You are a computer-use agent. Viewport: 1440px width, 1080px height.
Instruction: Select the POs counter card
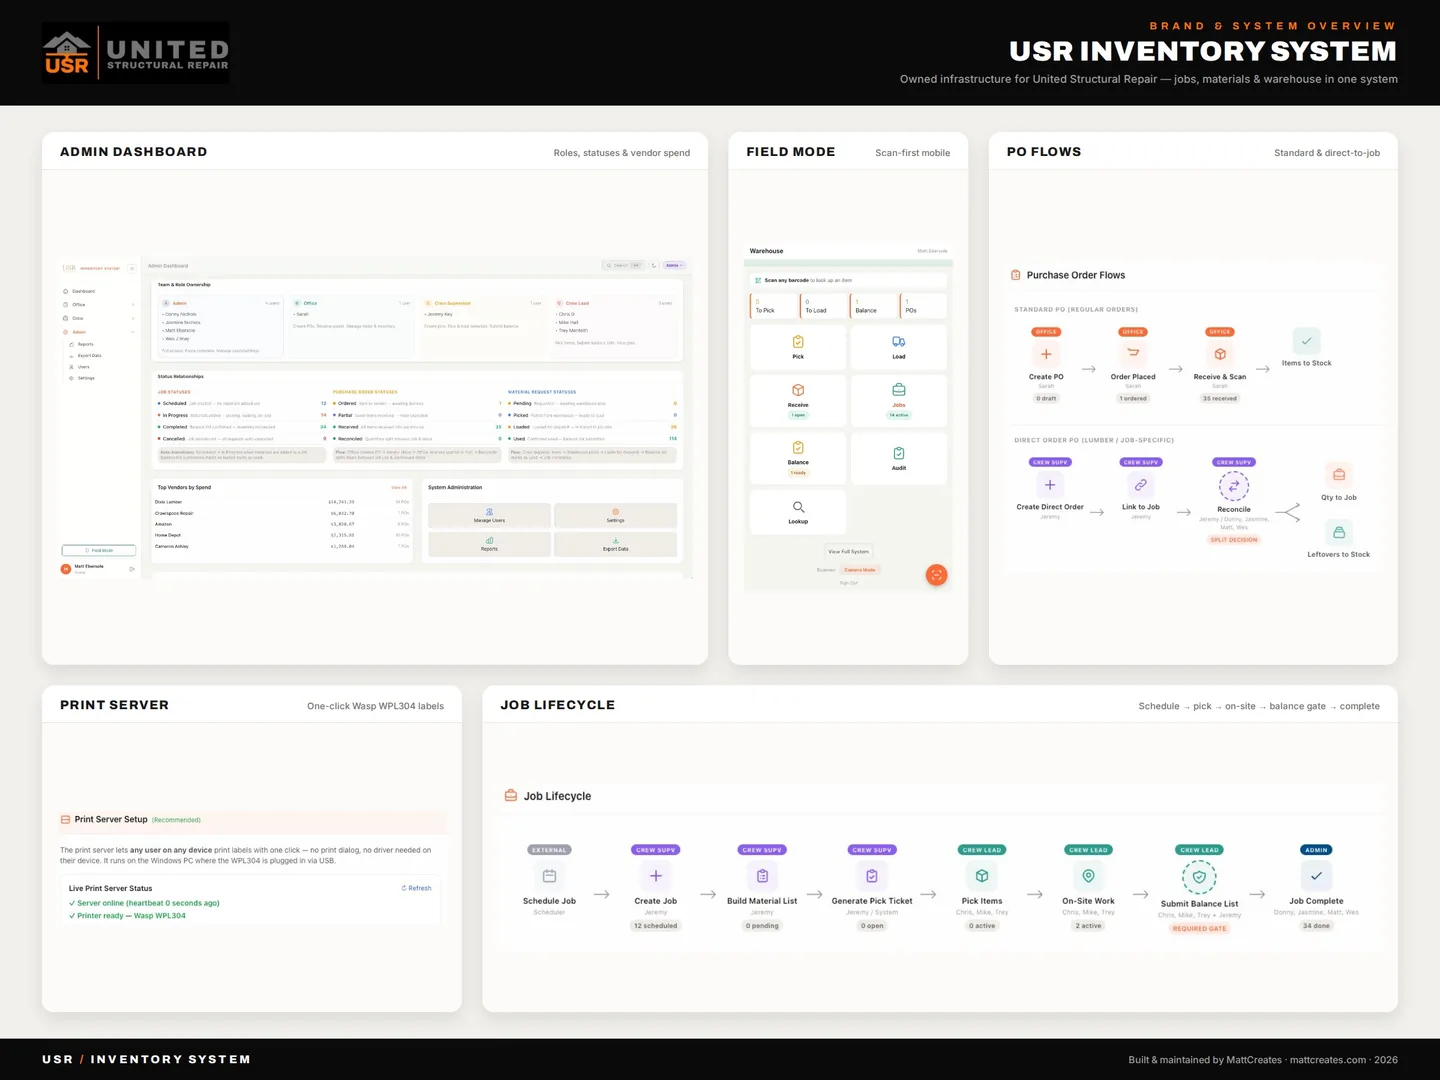tap(923, 306)
